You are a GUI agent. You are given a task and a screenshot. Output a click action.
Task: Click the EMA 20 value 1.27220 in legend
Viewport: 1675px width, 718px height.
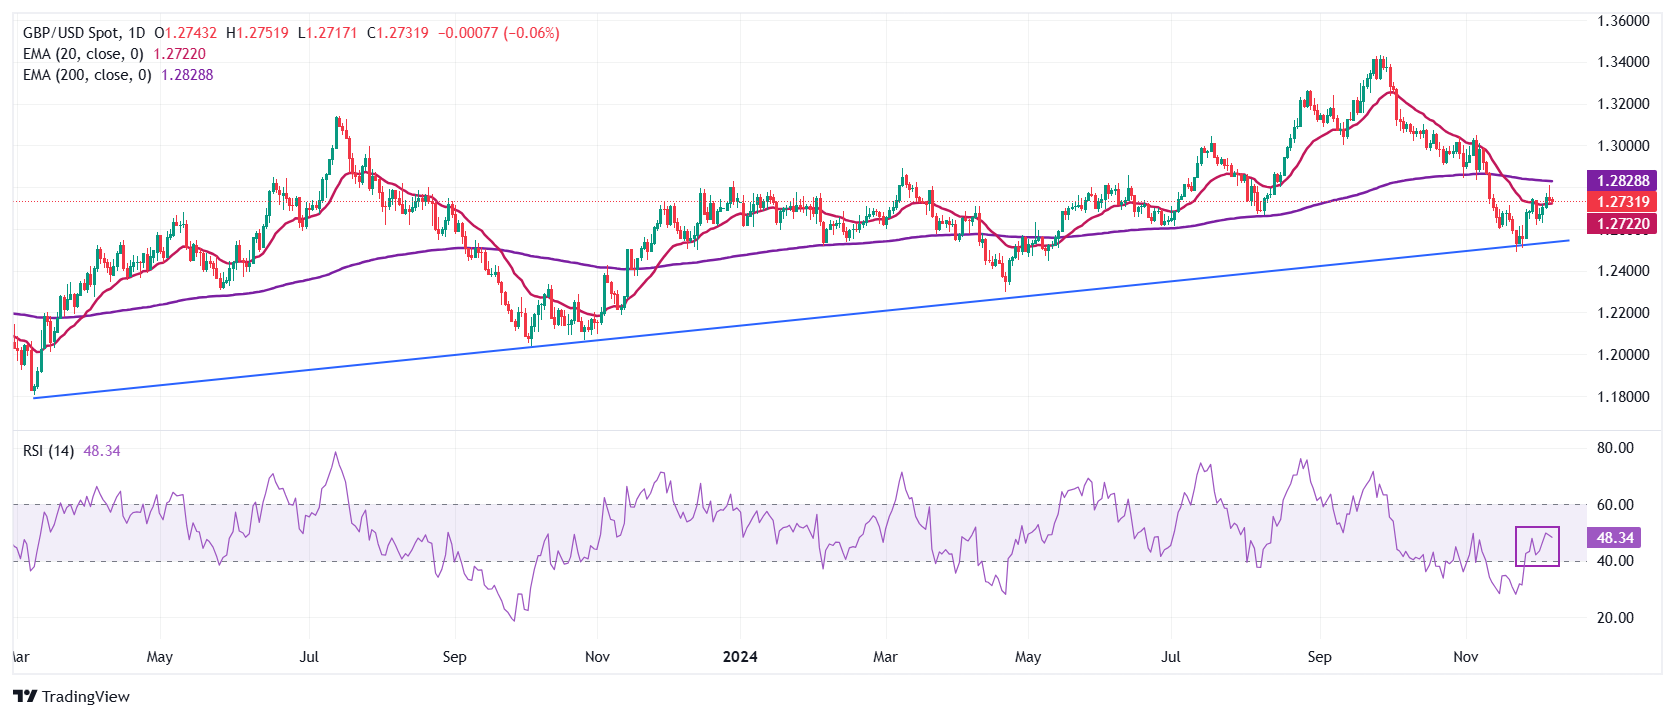pos(179,54)
